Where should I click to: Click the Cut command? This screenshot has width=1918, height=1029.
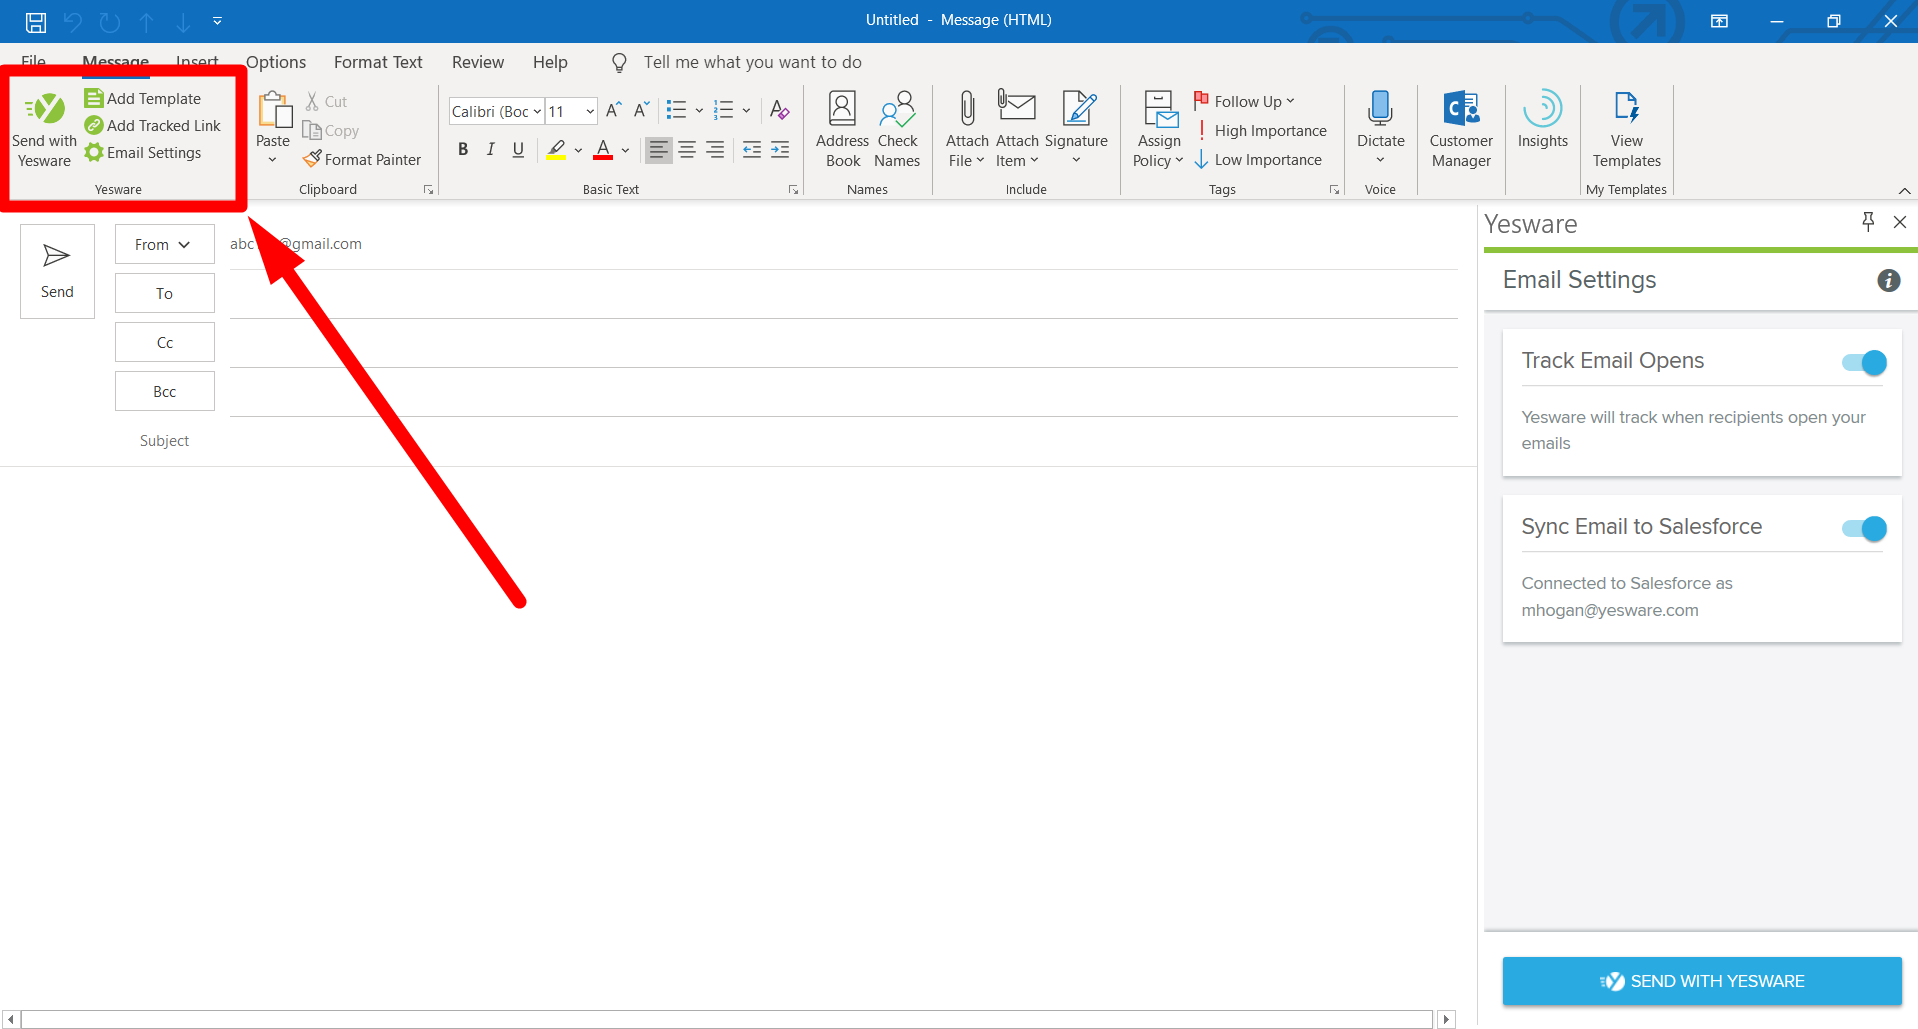click(326, 101)
